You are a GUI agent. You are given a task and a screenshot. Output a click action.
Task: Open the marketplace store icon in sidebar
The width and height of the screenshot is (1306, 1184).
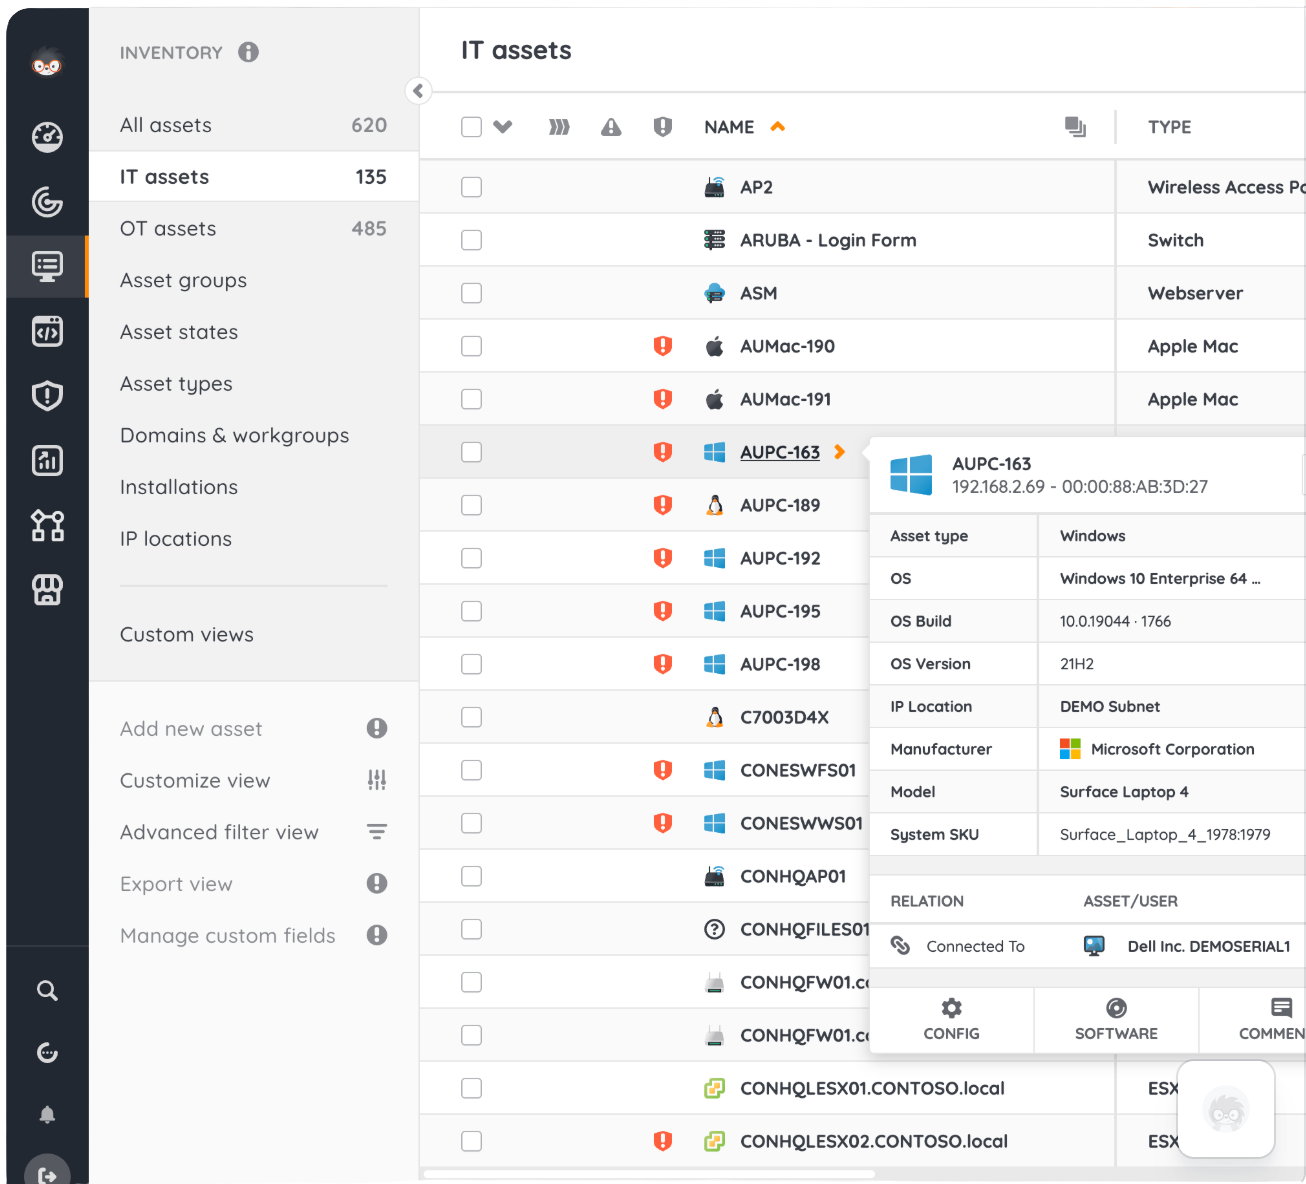pos(47,590)
